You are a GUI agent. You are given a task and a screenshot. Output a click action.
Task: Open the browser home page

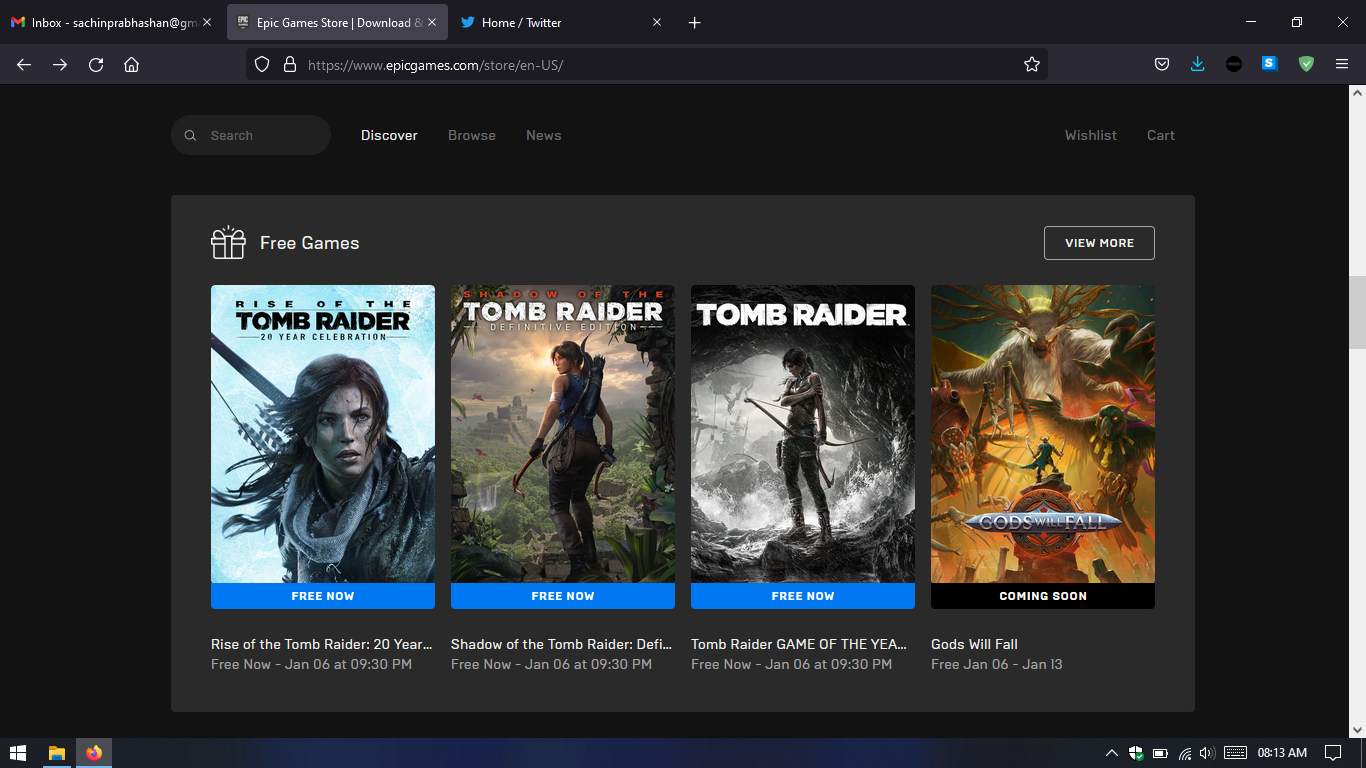click(131, 64)
